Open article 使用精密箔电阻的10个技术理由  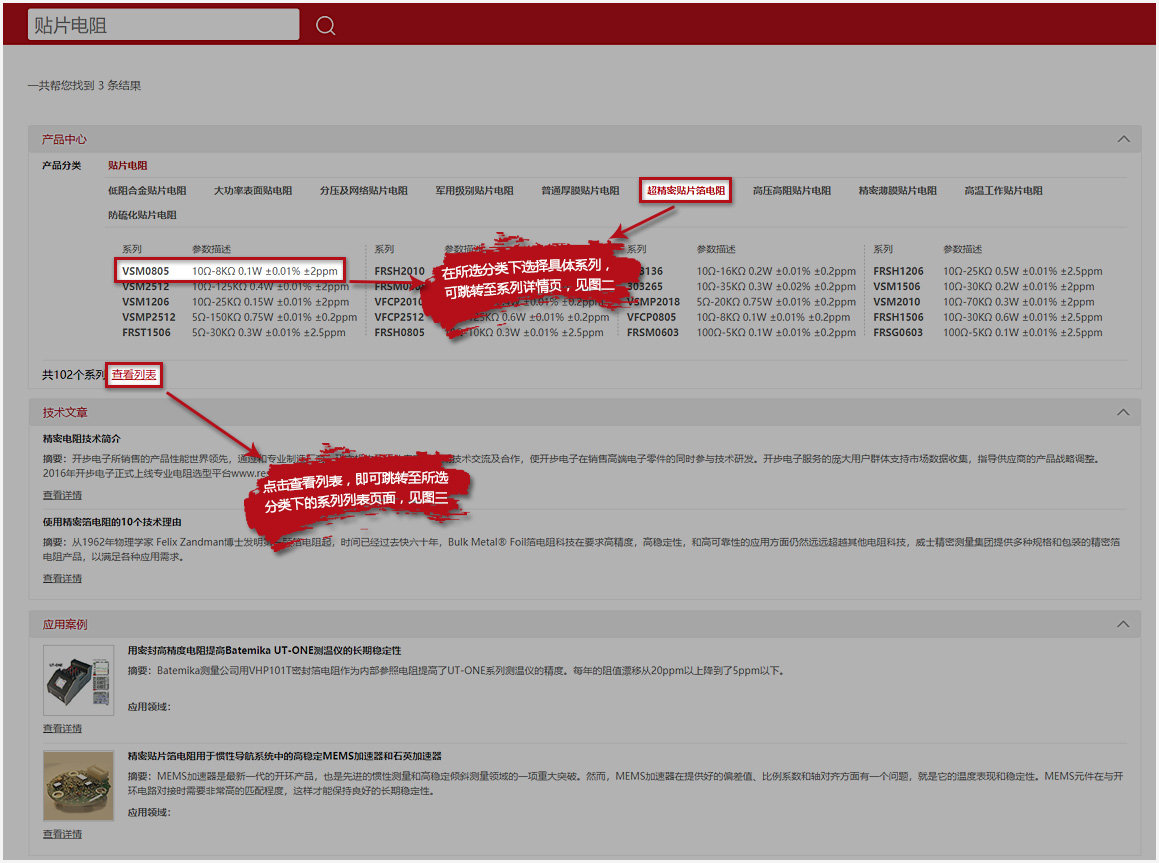[112, 522]
